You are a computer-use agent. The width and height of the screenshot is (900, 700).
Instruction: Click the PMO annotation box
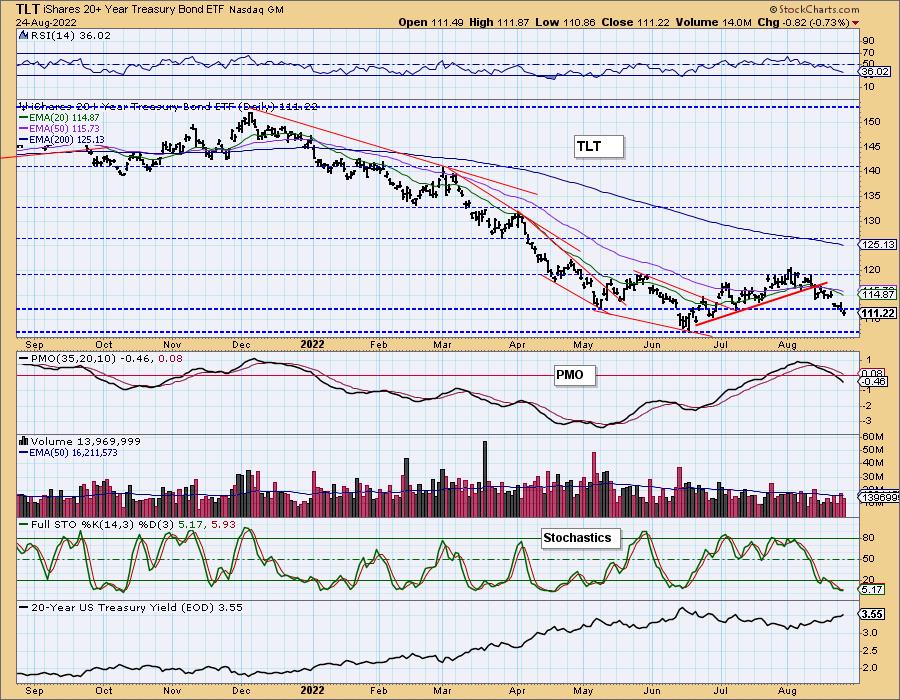point(575,375)
